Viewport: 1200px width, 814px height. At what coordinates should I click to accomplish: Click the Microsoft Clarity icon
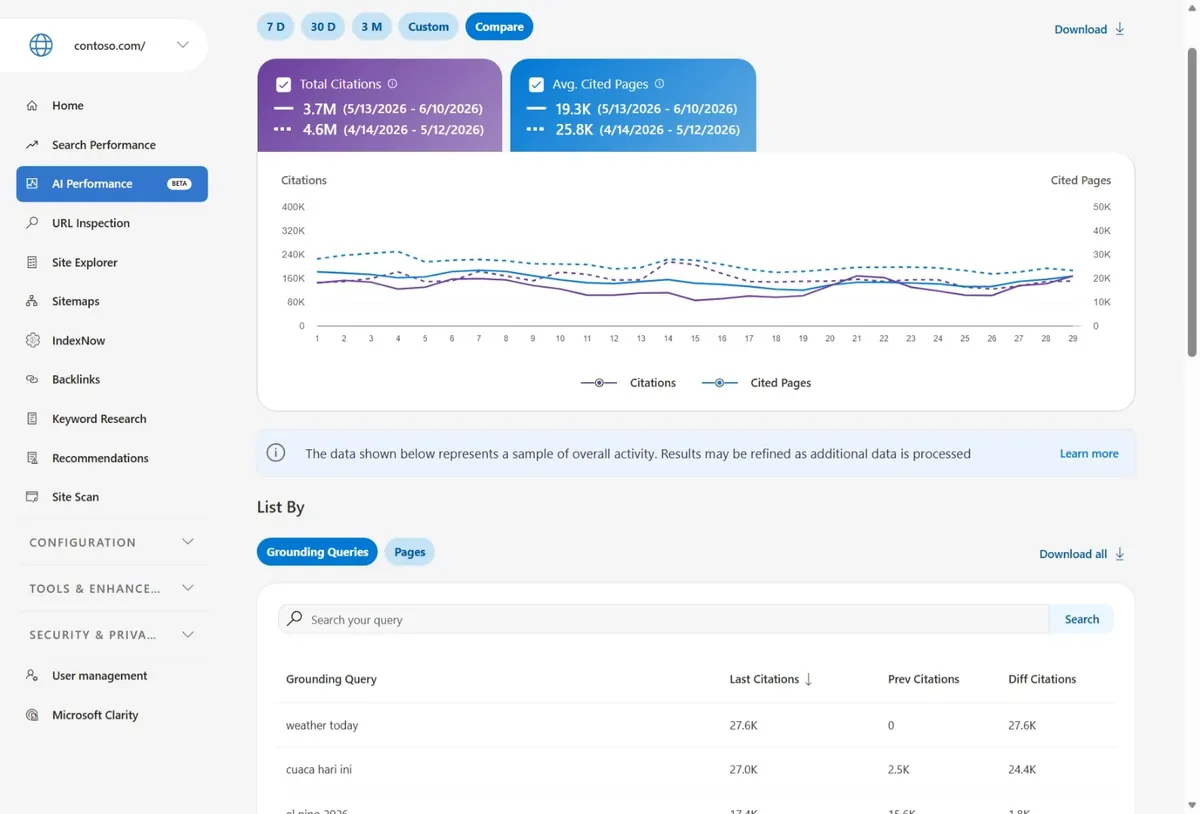(32, 715)
